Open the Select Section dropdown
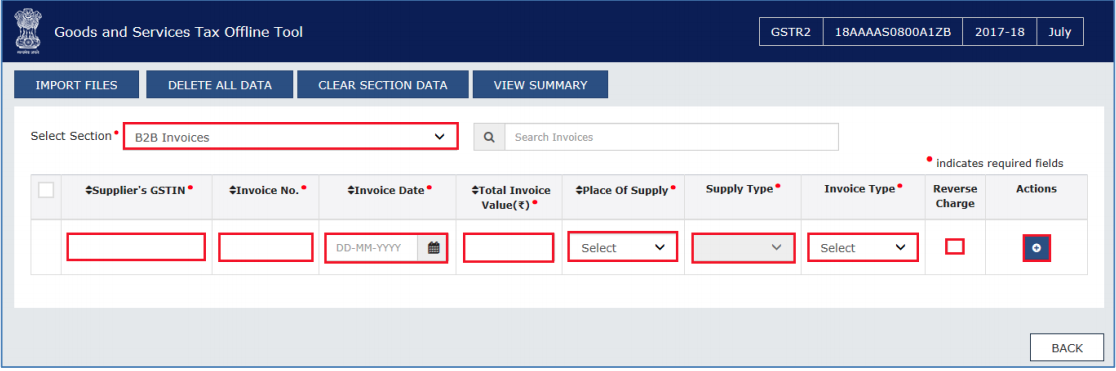The height and width of the screenshot is (371, 1116). (x=290, y=137)
